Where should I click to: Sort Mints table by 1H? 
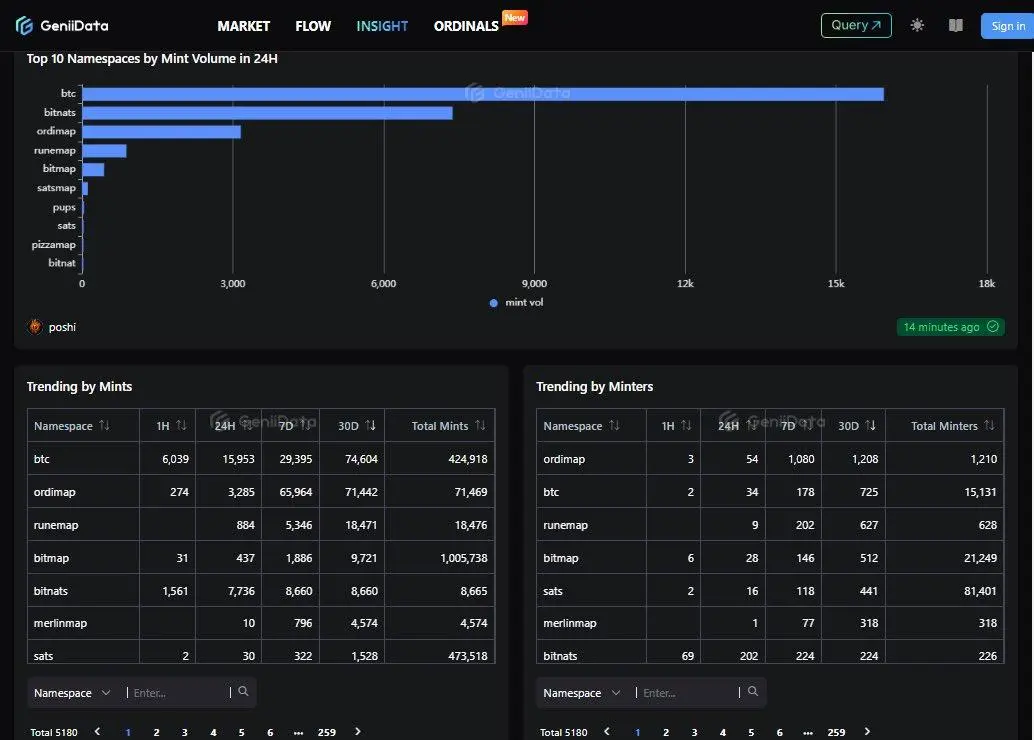click(x=181, y=425)
